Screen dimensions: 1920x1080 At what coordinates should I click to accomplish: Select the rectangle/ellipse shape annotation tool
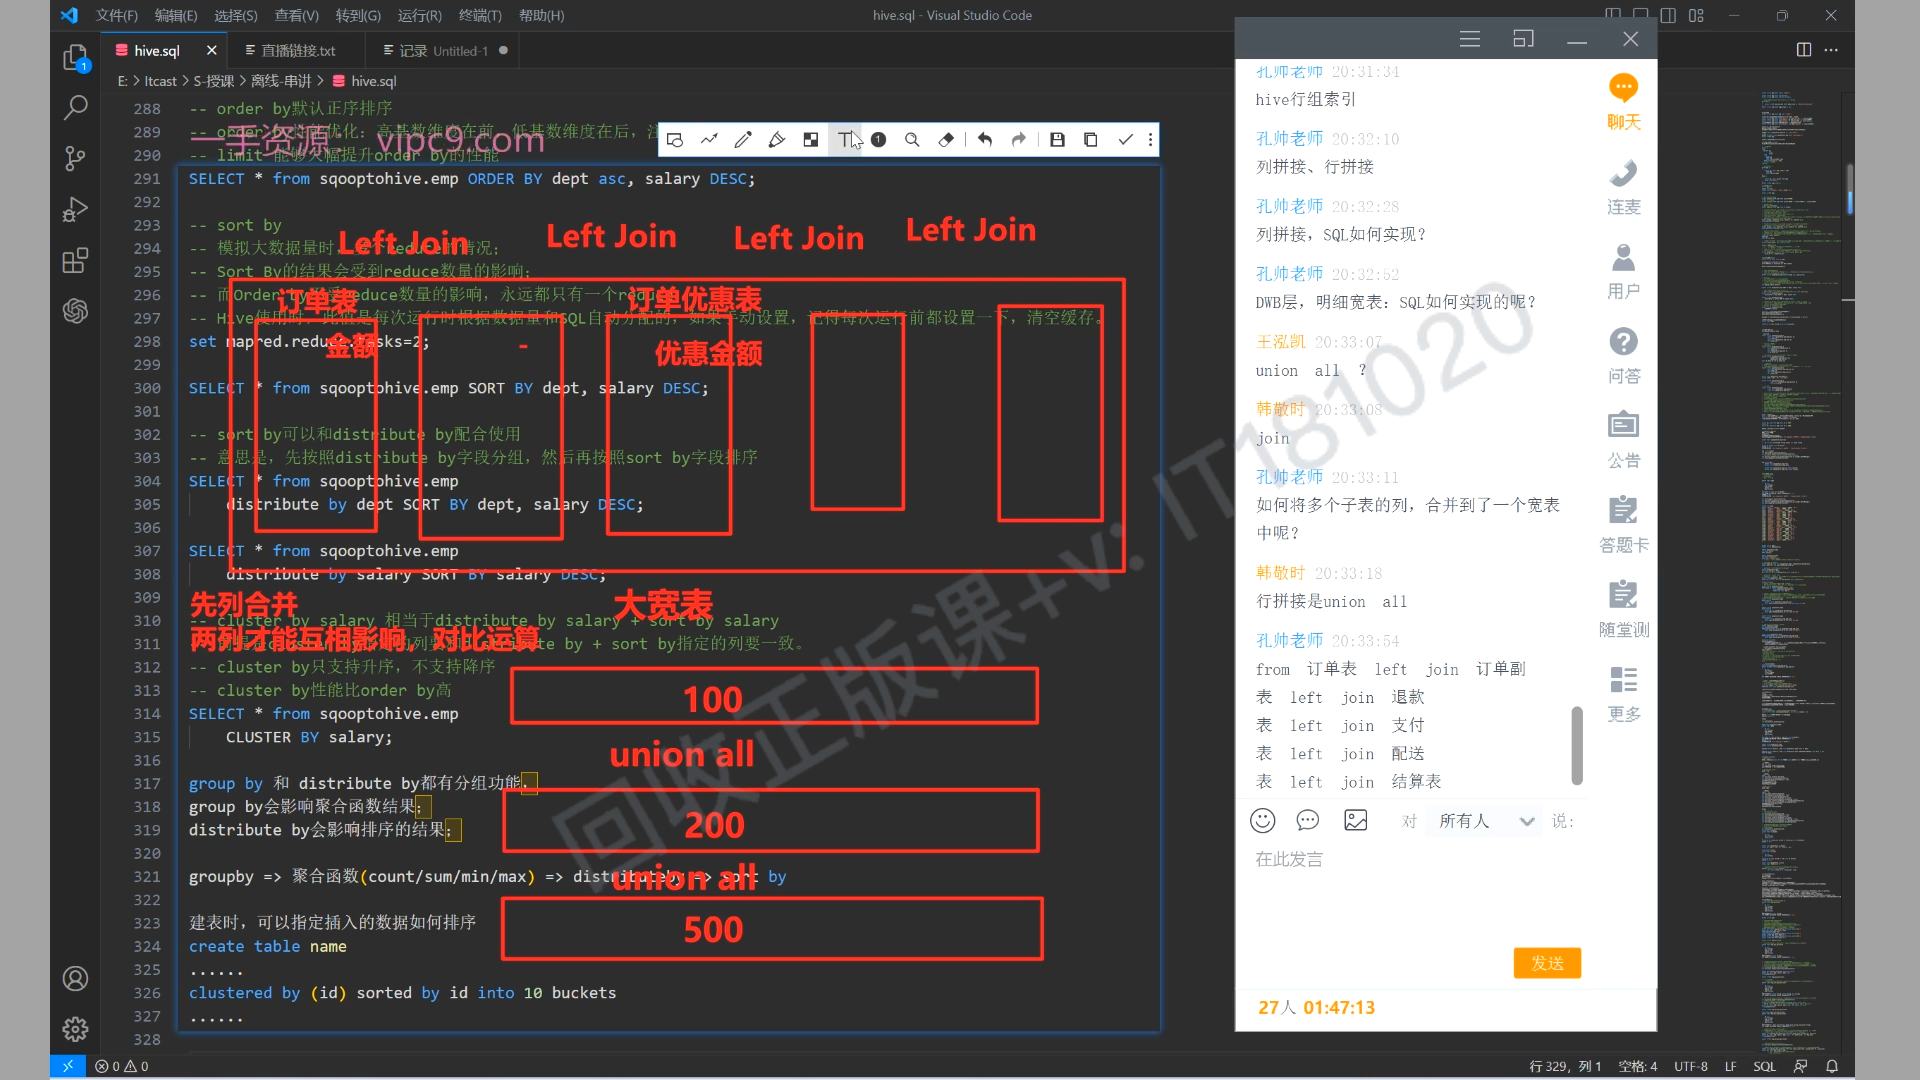[x=675, y=140]
